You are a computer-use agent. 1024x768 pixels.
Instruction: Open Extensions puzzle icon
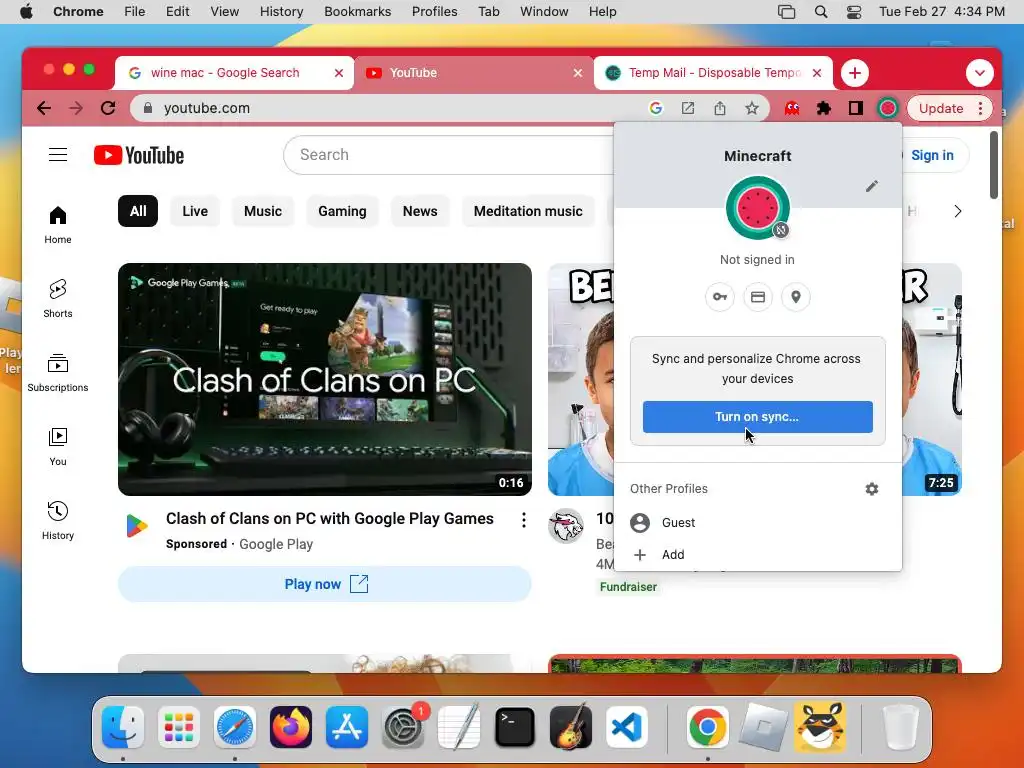[824, 108]
